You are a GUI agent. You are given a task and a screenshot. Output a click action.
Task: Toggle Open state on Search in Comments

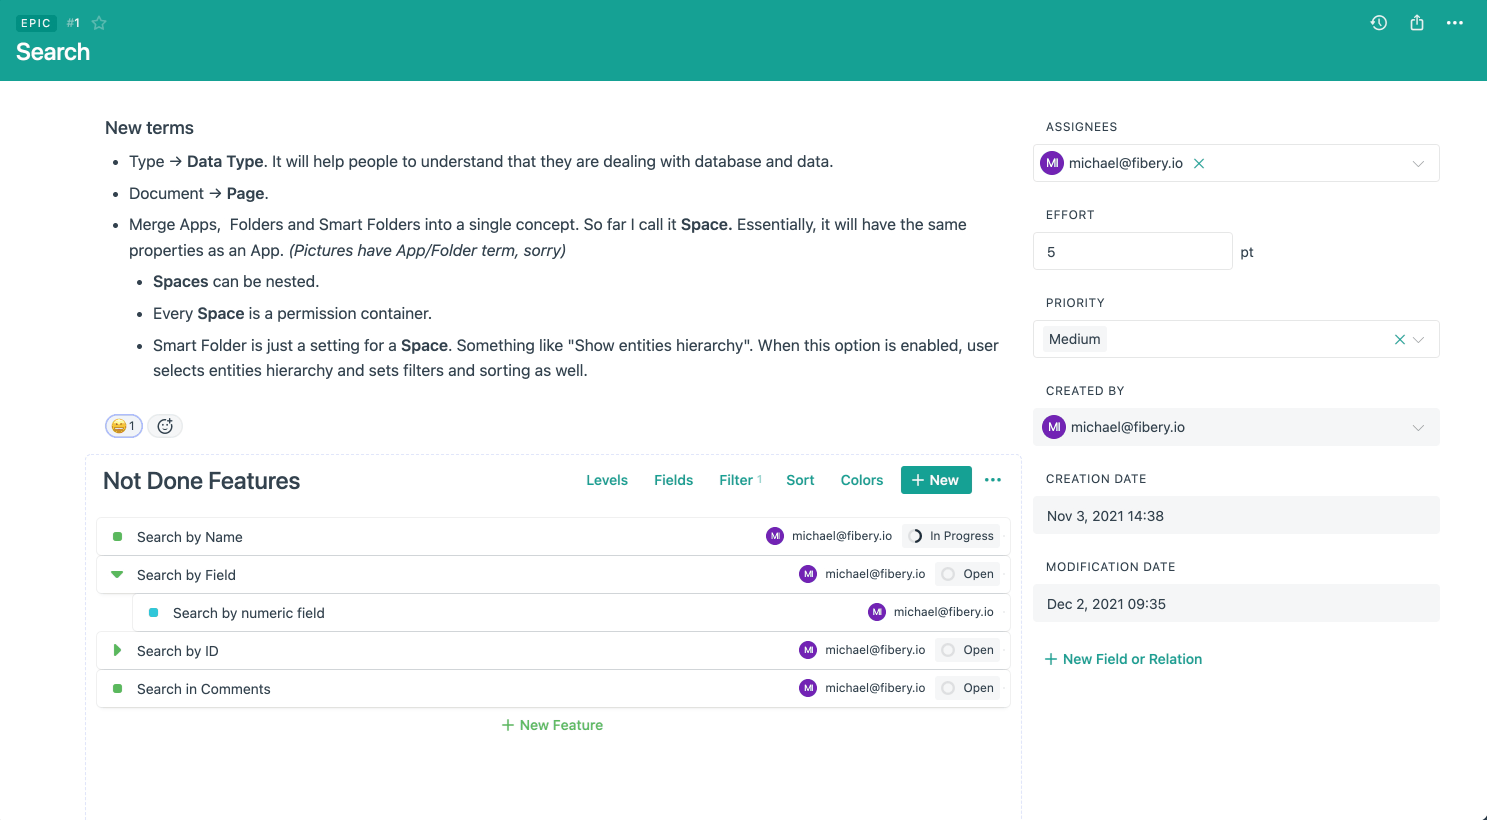click(x=967, y=688)
